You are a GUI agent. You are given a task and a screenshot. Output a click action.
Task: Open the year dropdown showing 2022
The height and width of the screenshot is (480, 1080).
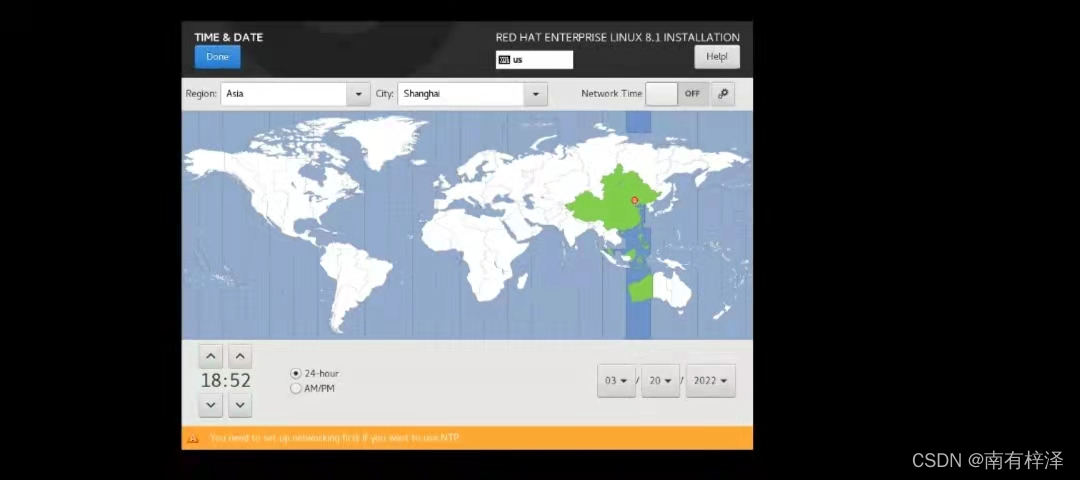pyautogui.click(x=711, y=381)
